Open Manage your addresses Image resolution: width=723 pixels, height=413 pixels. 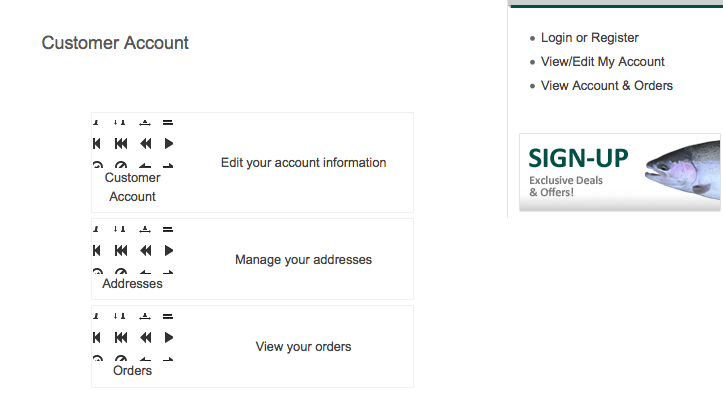click(x=303, y=260)
